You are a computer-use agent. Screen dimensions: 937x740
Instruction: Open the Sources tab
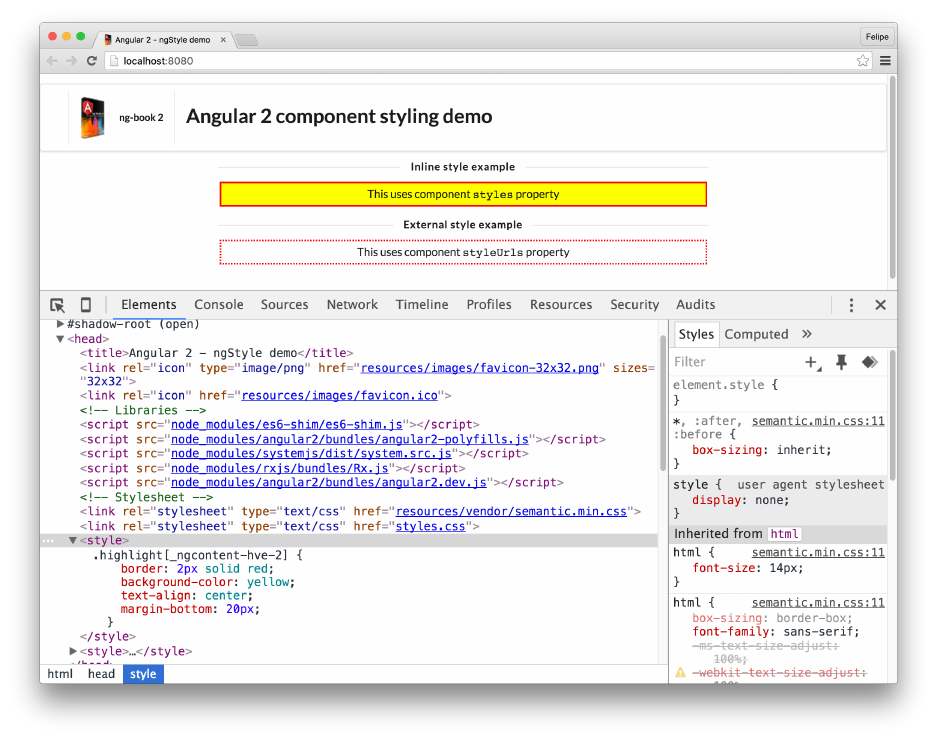[x=284, y=305]
